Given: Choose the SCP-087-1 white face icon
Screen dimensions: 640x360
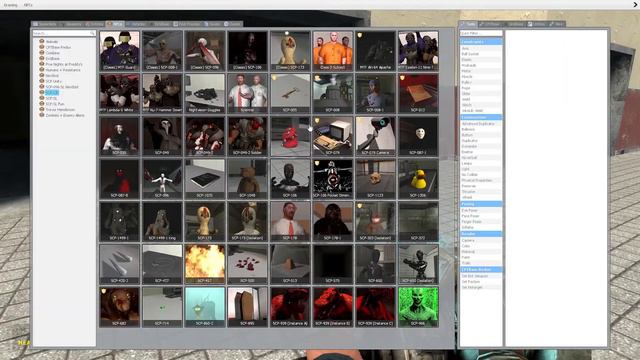Looking at the screenshot, I should 418,136.
